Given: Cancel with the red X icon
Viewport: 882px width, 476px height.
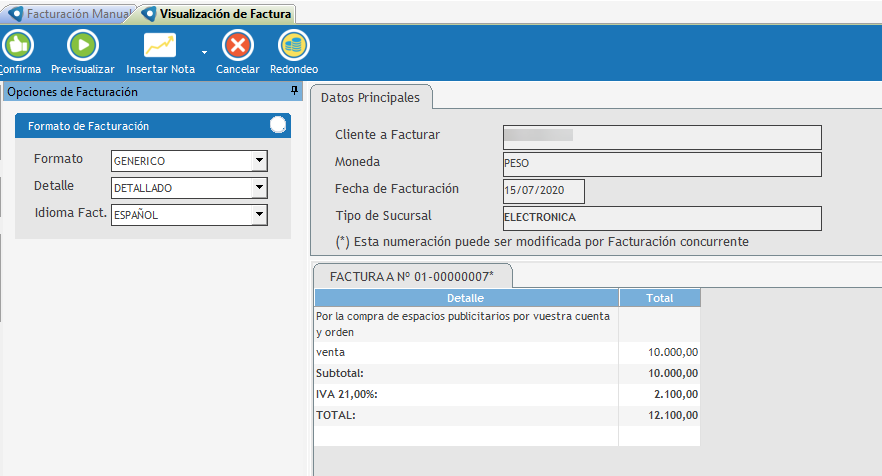Looking at the screenshot, I should [237, 45].
